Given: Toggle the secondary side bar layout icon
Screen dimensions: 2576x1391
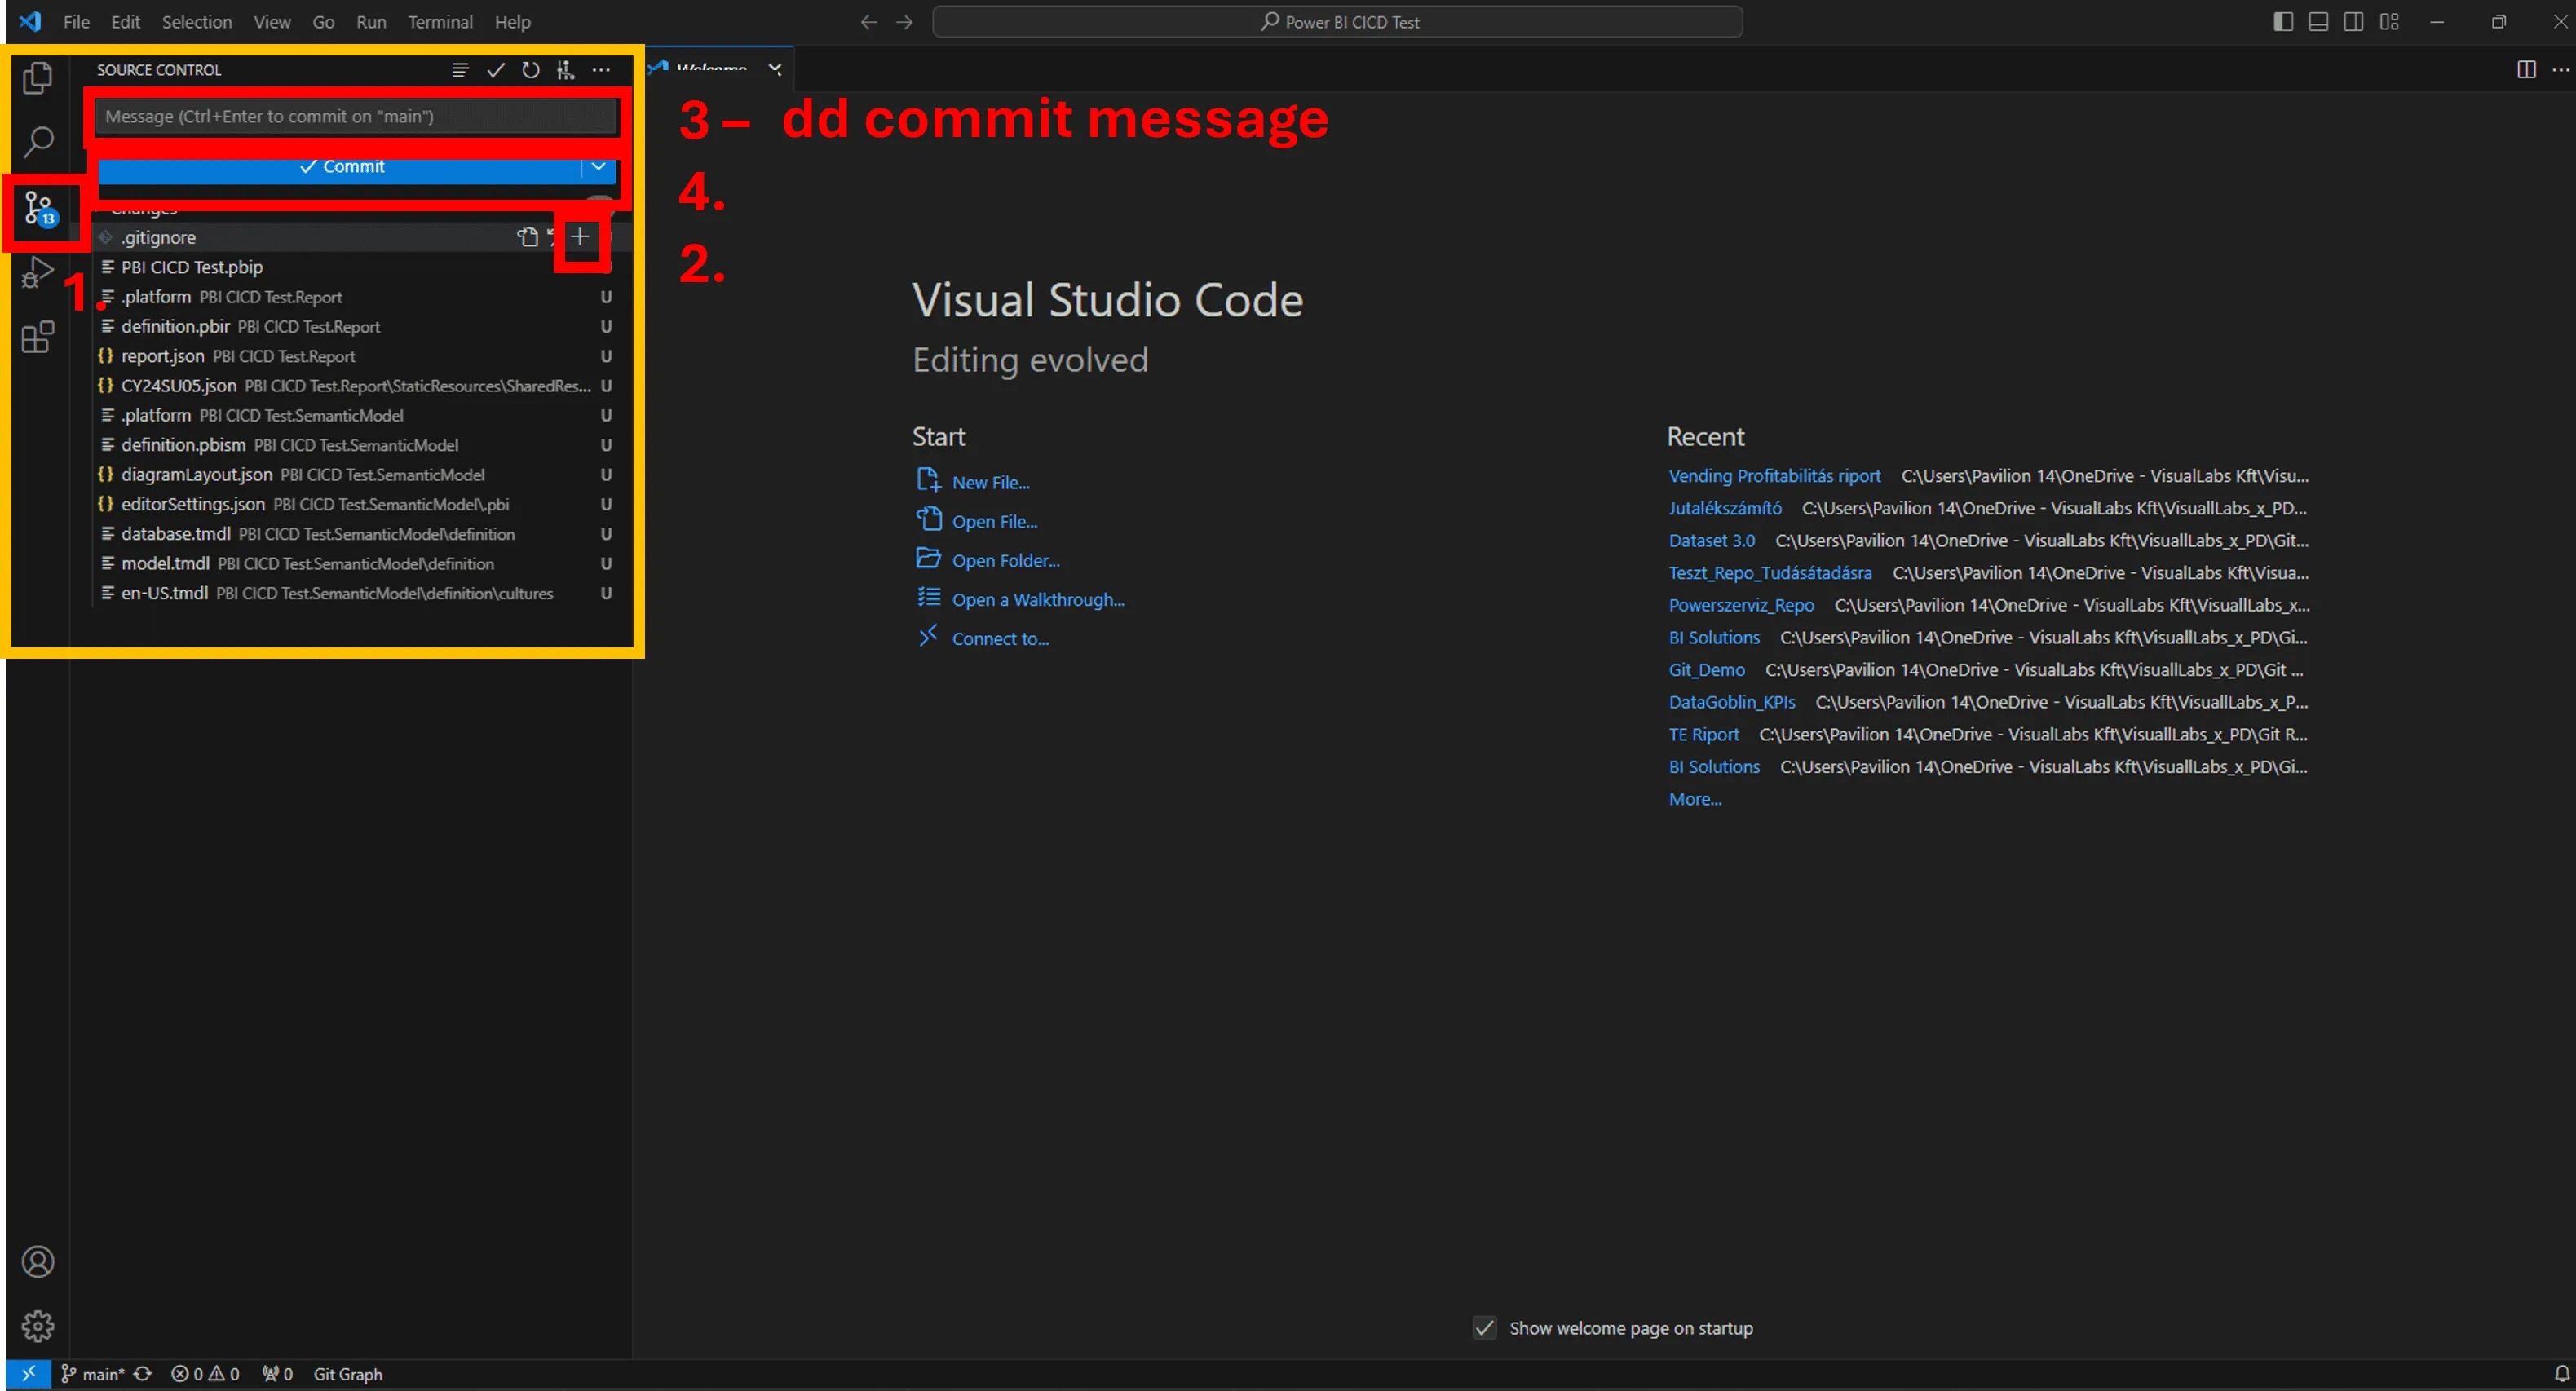Looking at the screenshot, I should click(x=2354, y=22).
